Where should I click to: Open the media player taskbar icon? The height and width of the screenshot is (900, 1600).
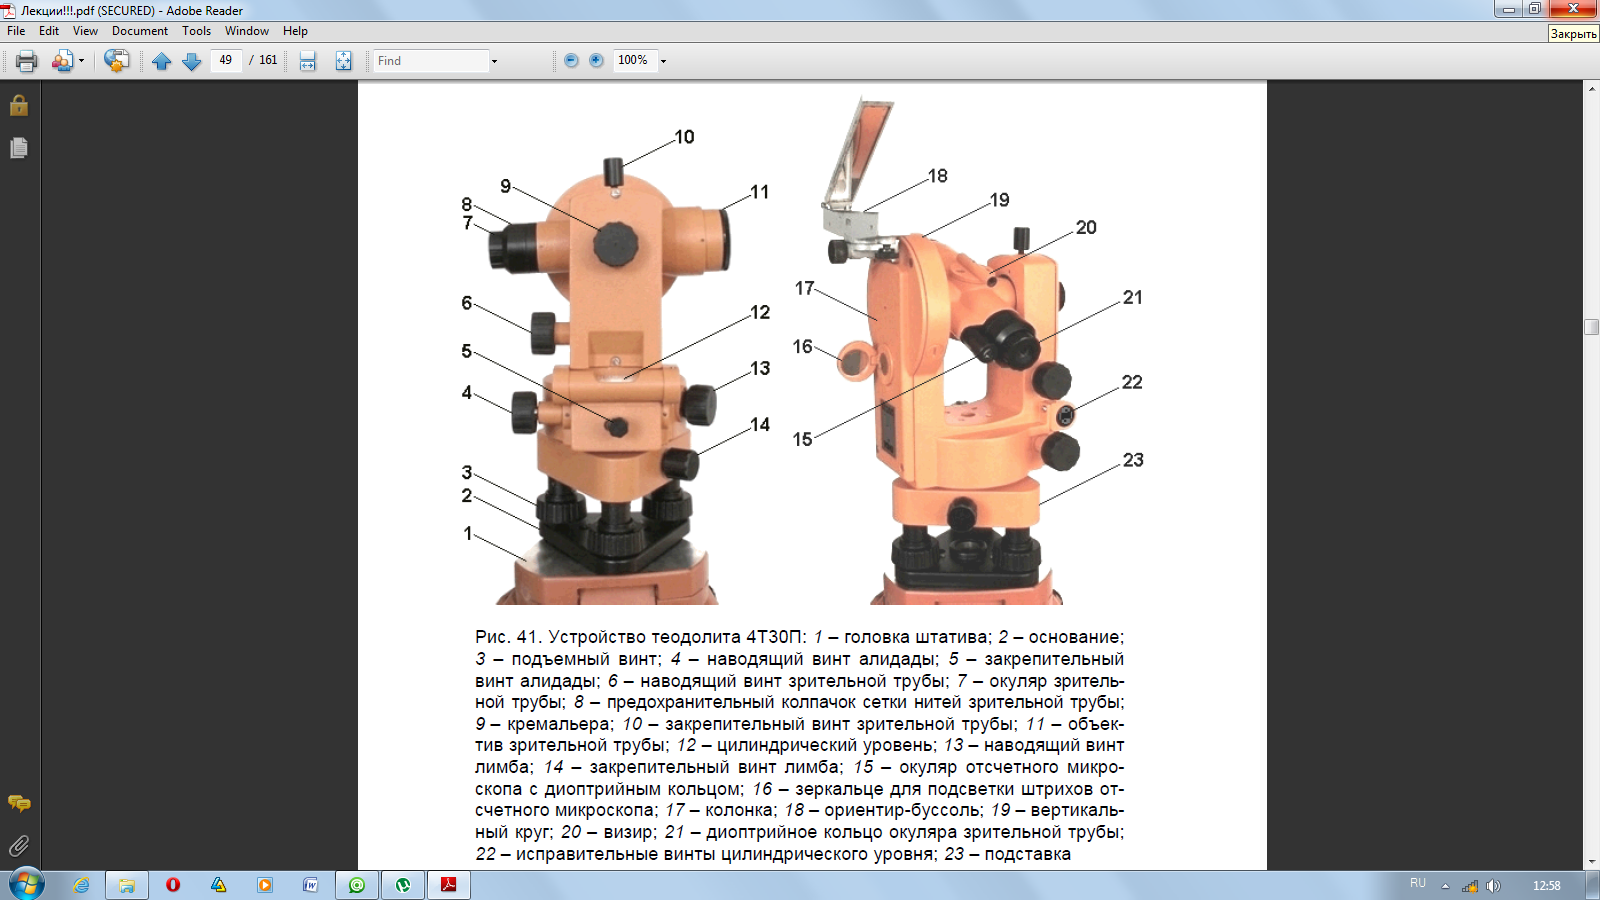[x=265, y=885]
